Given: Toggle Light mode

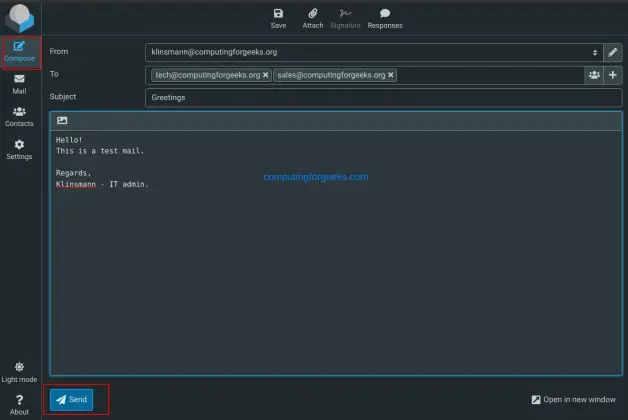Looking at the screenshot, I should click(x=19, y=372).
